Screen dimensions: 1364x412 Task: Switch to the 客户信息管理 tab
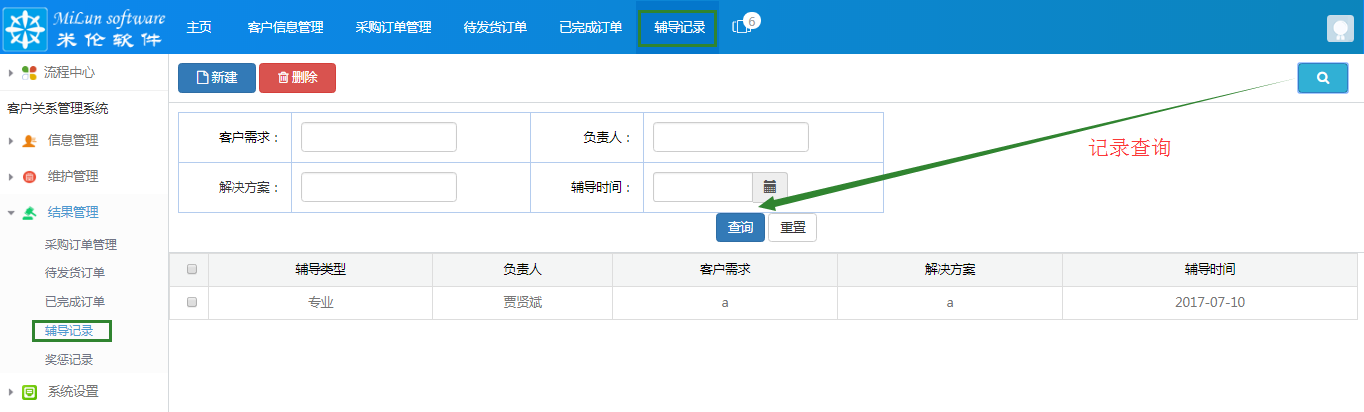pyautogui.click(x=285, y=27)
